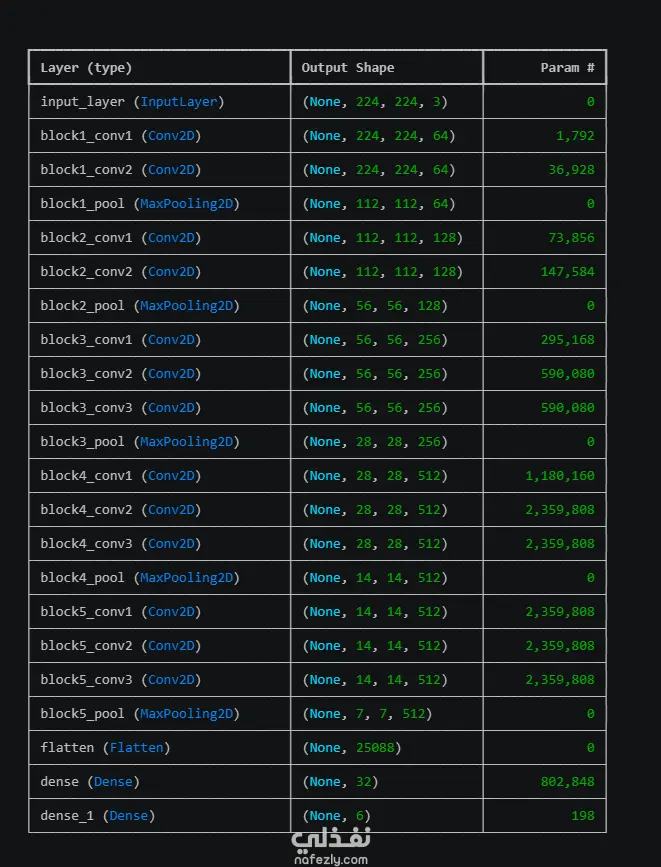
Task: Click the dense_1 Dense type text
Action: pos(129,816)
